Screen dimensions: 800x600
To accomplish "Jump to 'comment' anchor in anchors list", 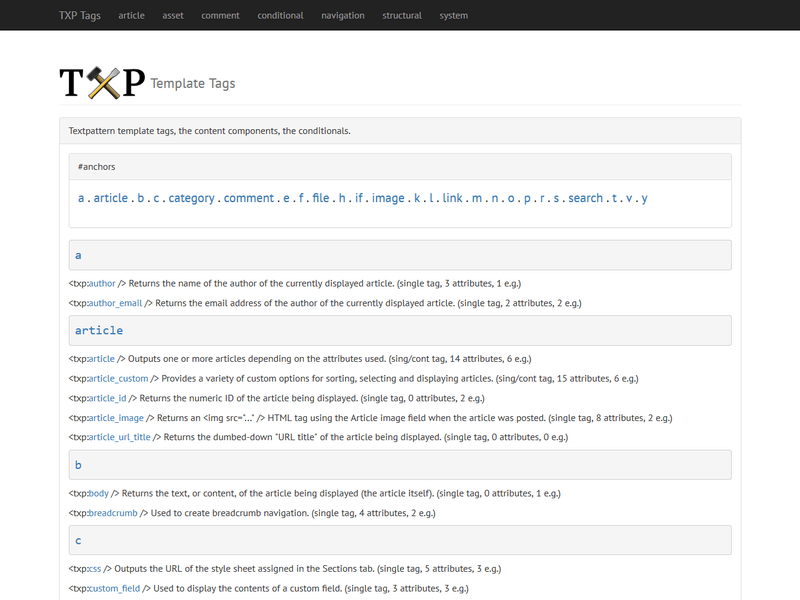I will pyautogui.click(x=249, y=198).
